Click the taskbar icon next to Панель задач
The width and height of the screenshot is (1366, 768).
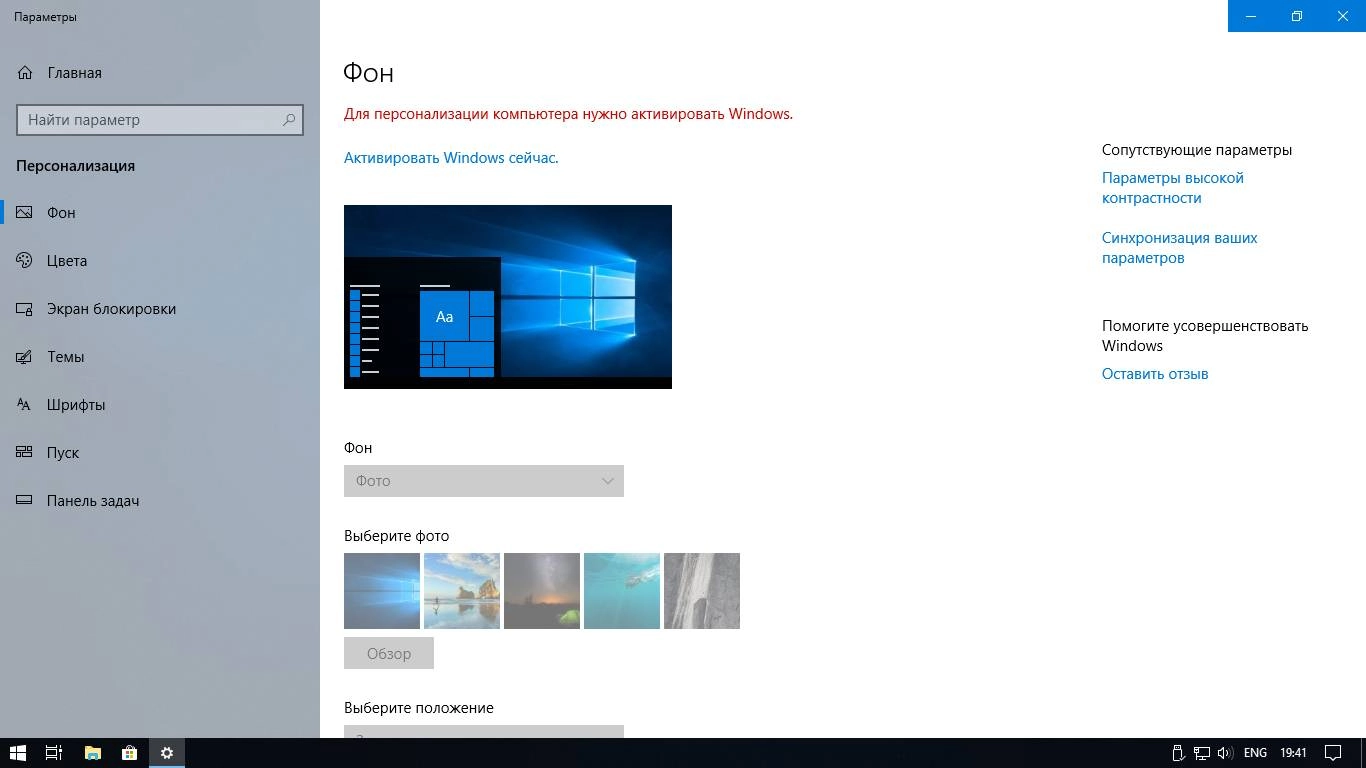tap(25, 501)
